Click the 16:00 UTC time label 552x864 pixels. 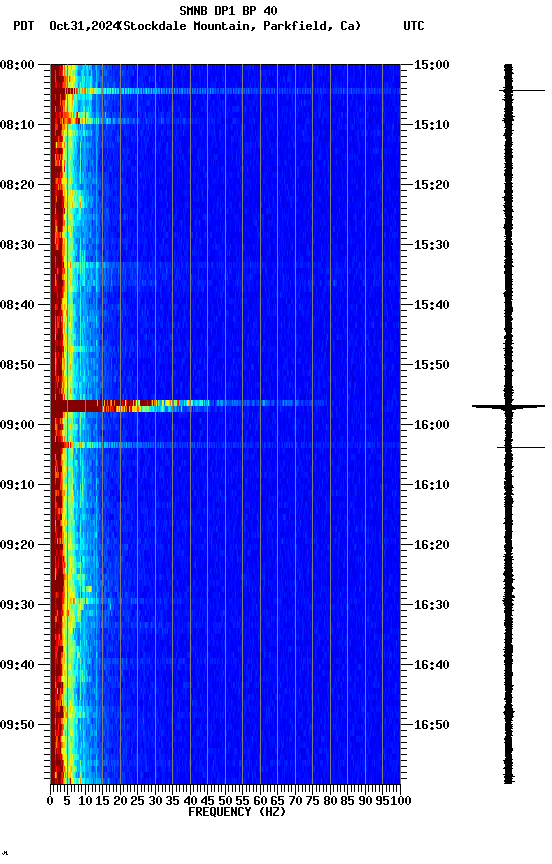click(431, 425)
